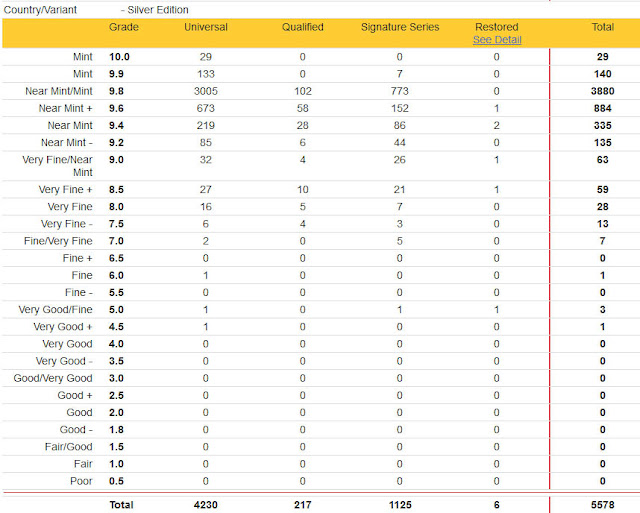The height and width of the screenshot is (513, 640).
Task: Select Restored grand total 6
Action: pyautogui.click(x=496, y=504)
